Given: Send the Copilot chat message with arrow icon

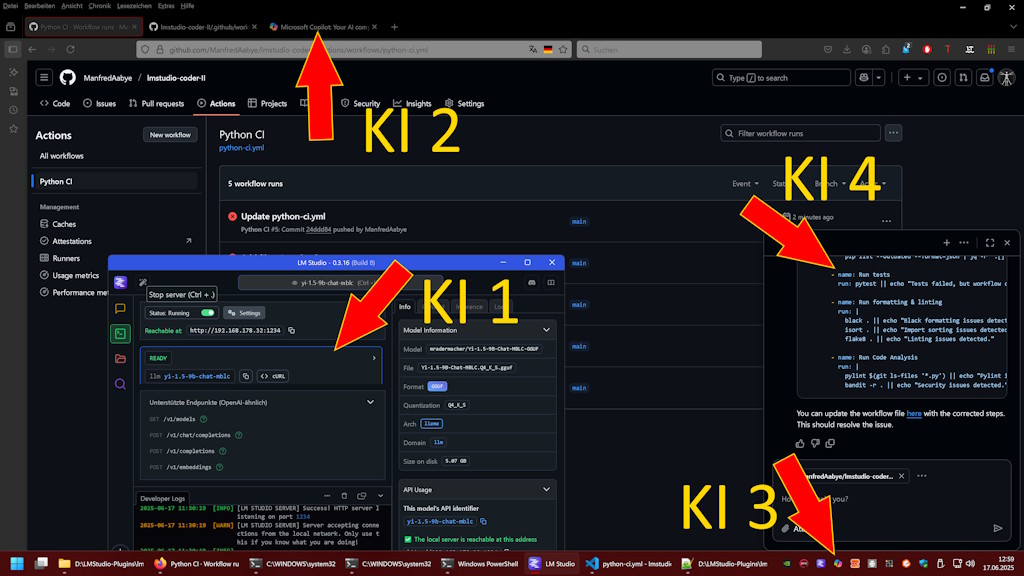Looking at the screenshot, I should click(997, 528).
